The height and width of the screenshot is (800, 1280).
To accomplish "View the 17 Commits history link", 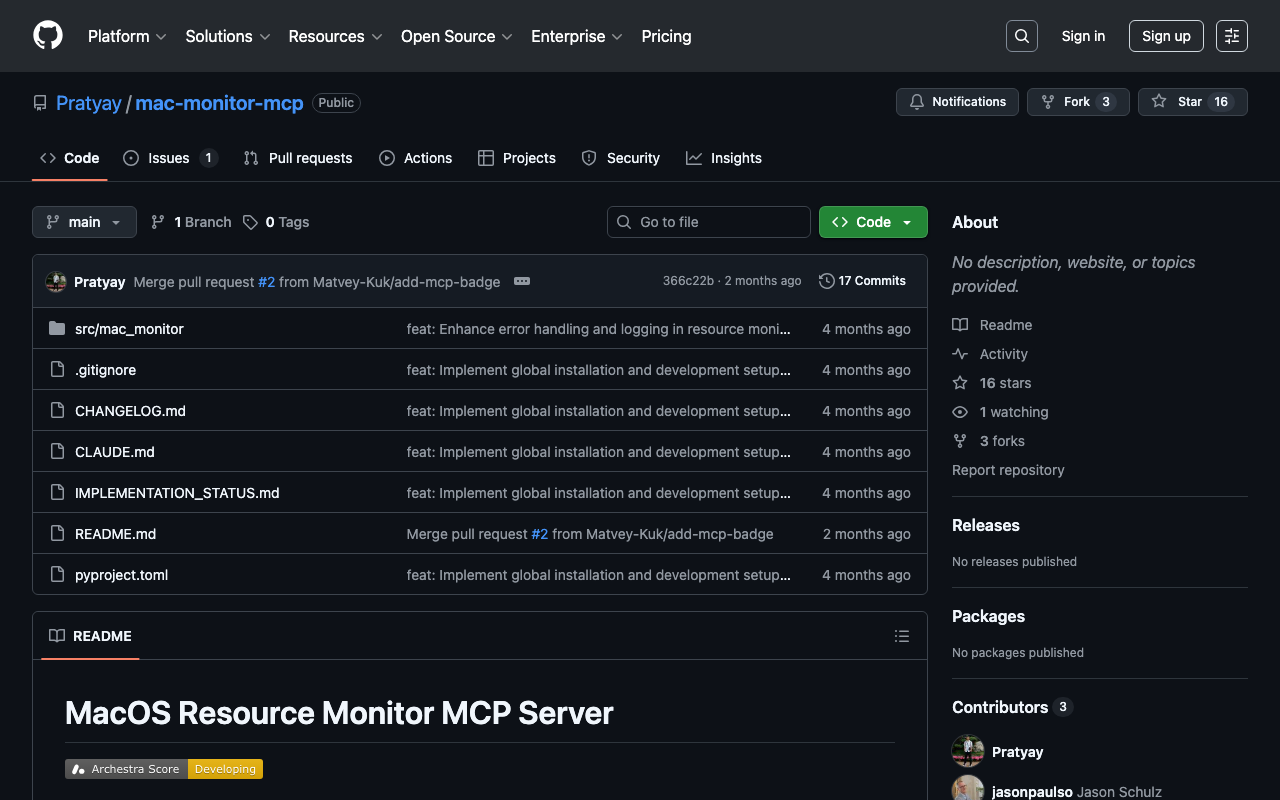I will pos(862,281).
